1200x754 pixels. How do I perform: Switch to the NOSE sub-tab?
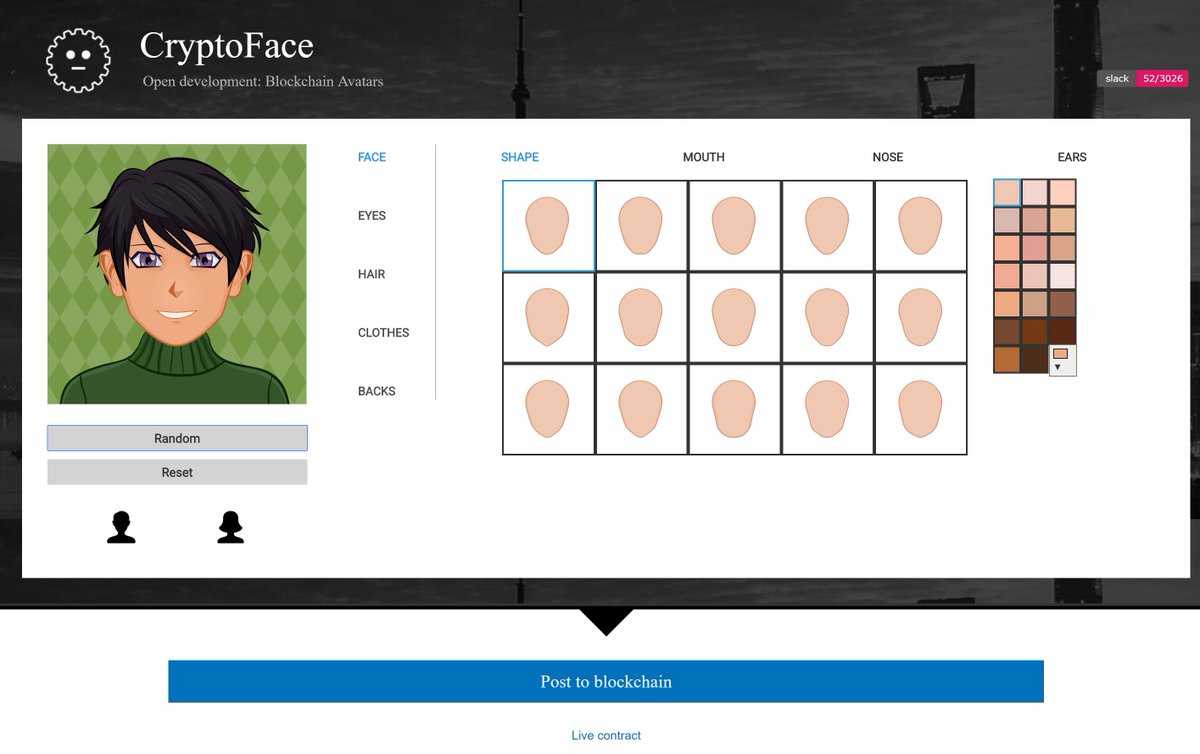pyautogui.click(x=888, y=157)
